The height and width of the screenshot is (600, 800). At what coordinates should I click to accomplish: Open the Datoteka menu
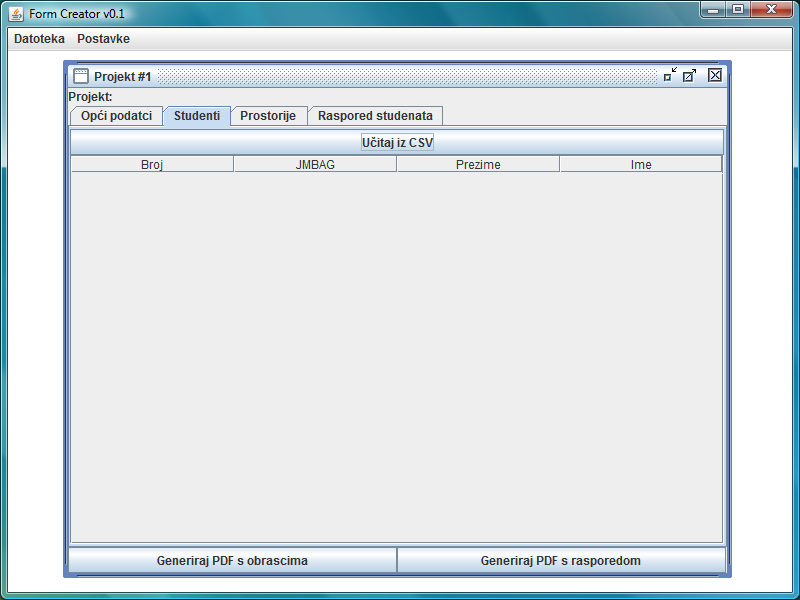pyautogui.click(x=39, y=39)
